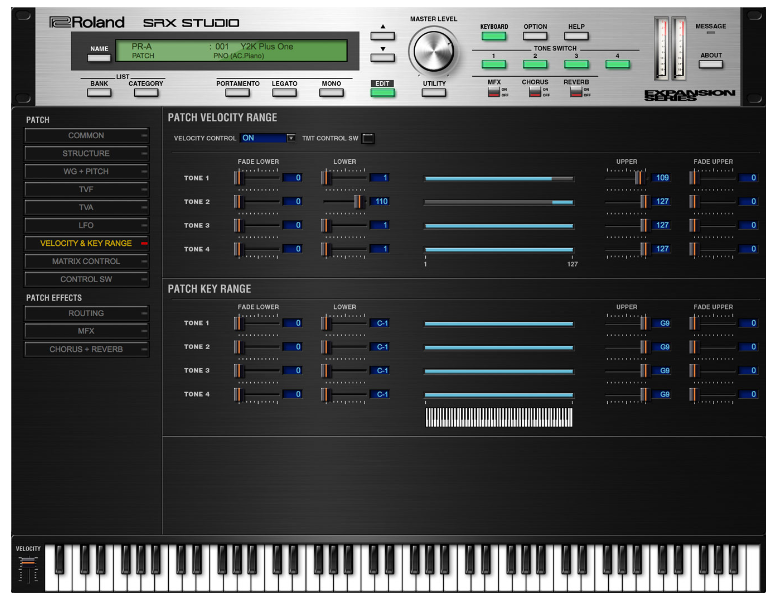
Task: Click Tone 4 key range Fade Lower slider
Action: 257,394
